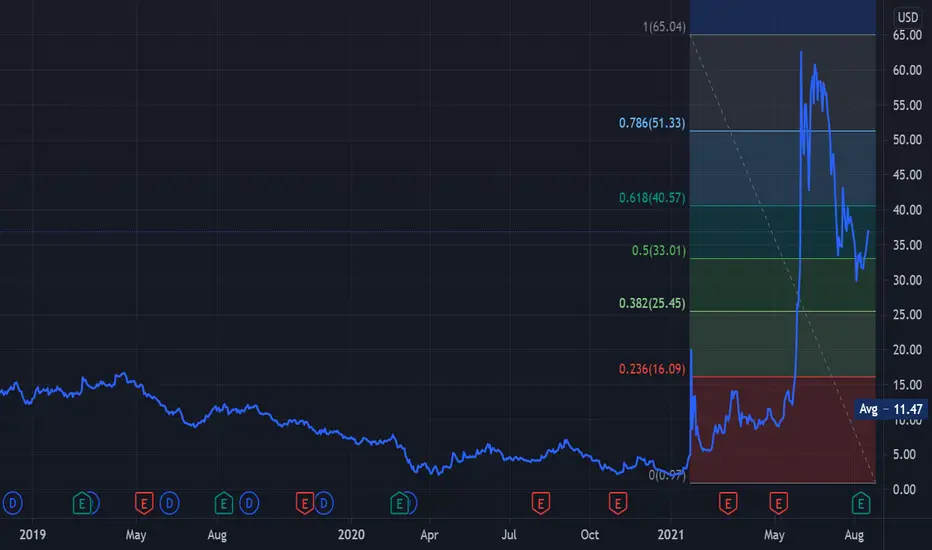Click the 1(65.04) top Fibonacci label
Screen dimensions: 932x550
coord(664,27)
